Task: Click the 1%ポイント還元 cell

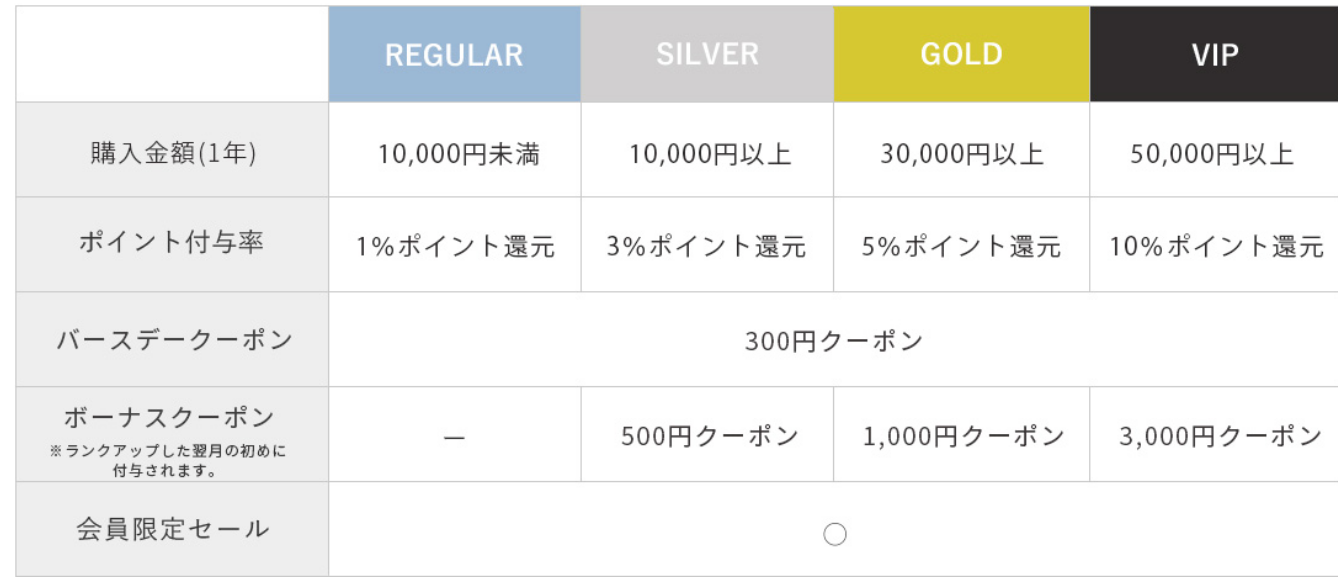Action: (456, 246)
